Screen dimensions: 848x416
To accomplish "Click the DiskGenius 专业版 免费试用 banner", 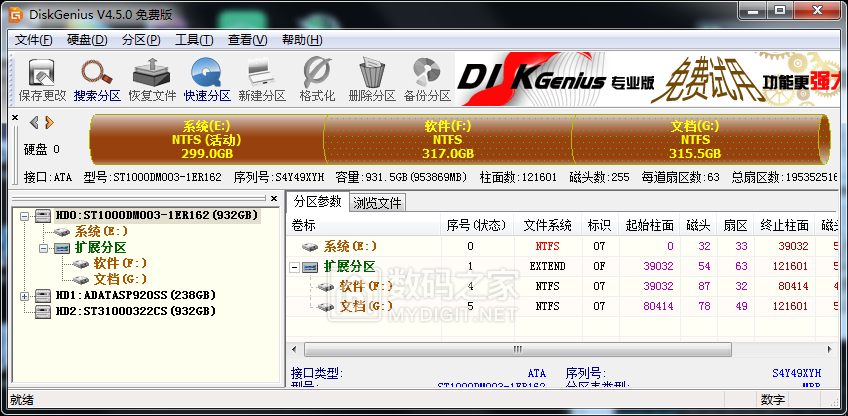I will [648, 79].
